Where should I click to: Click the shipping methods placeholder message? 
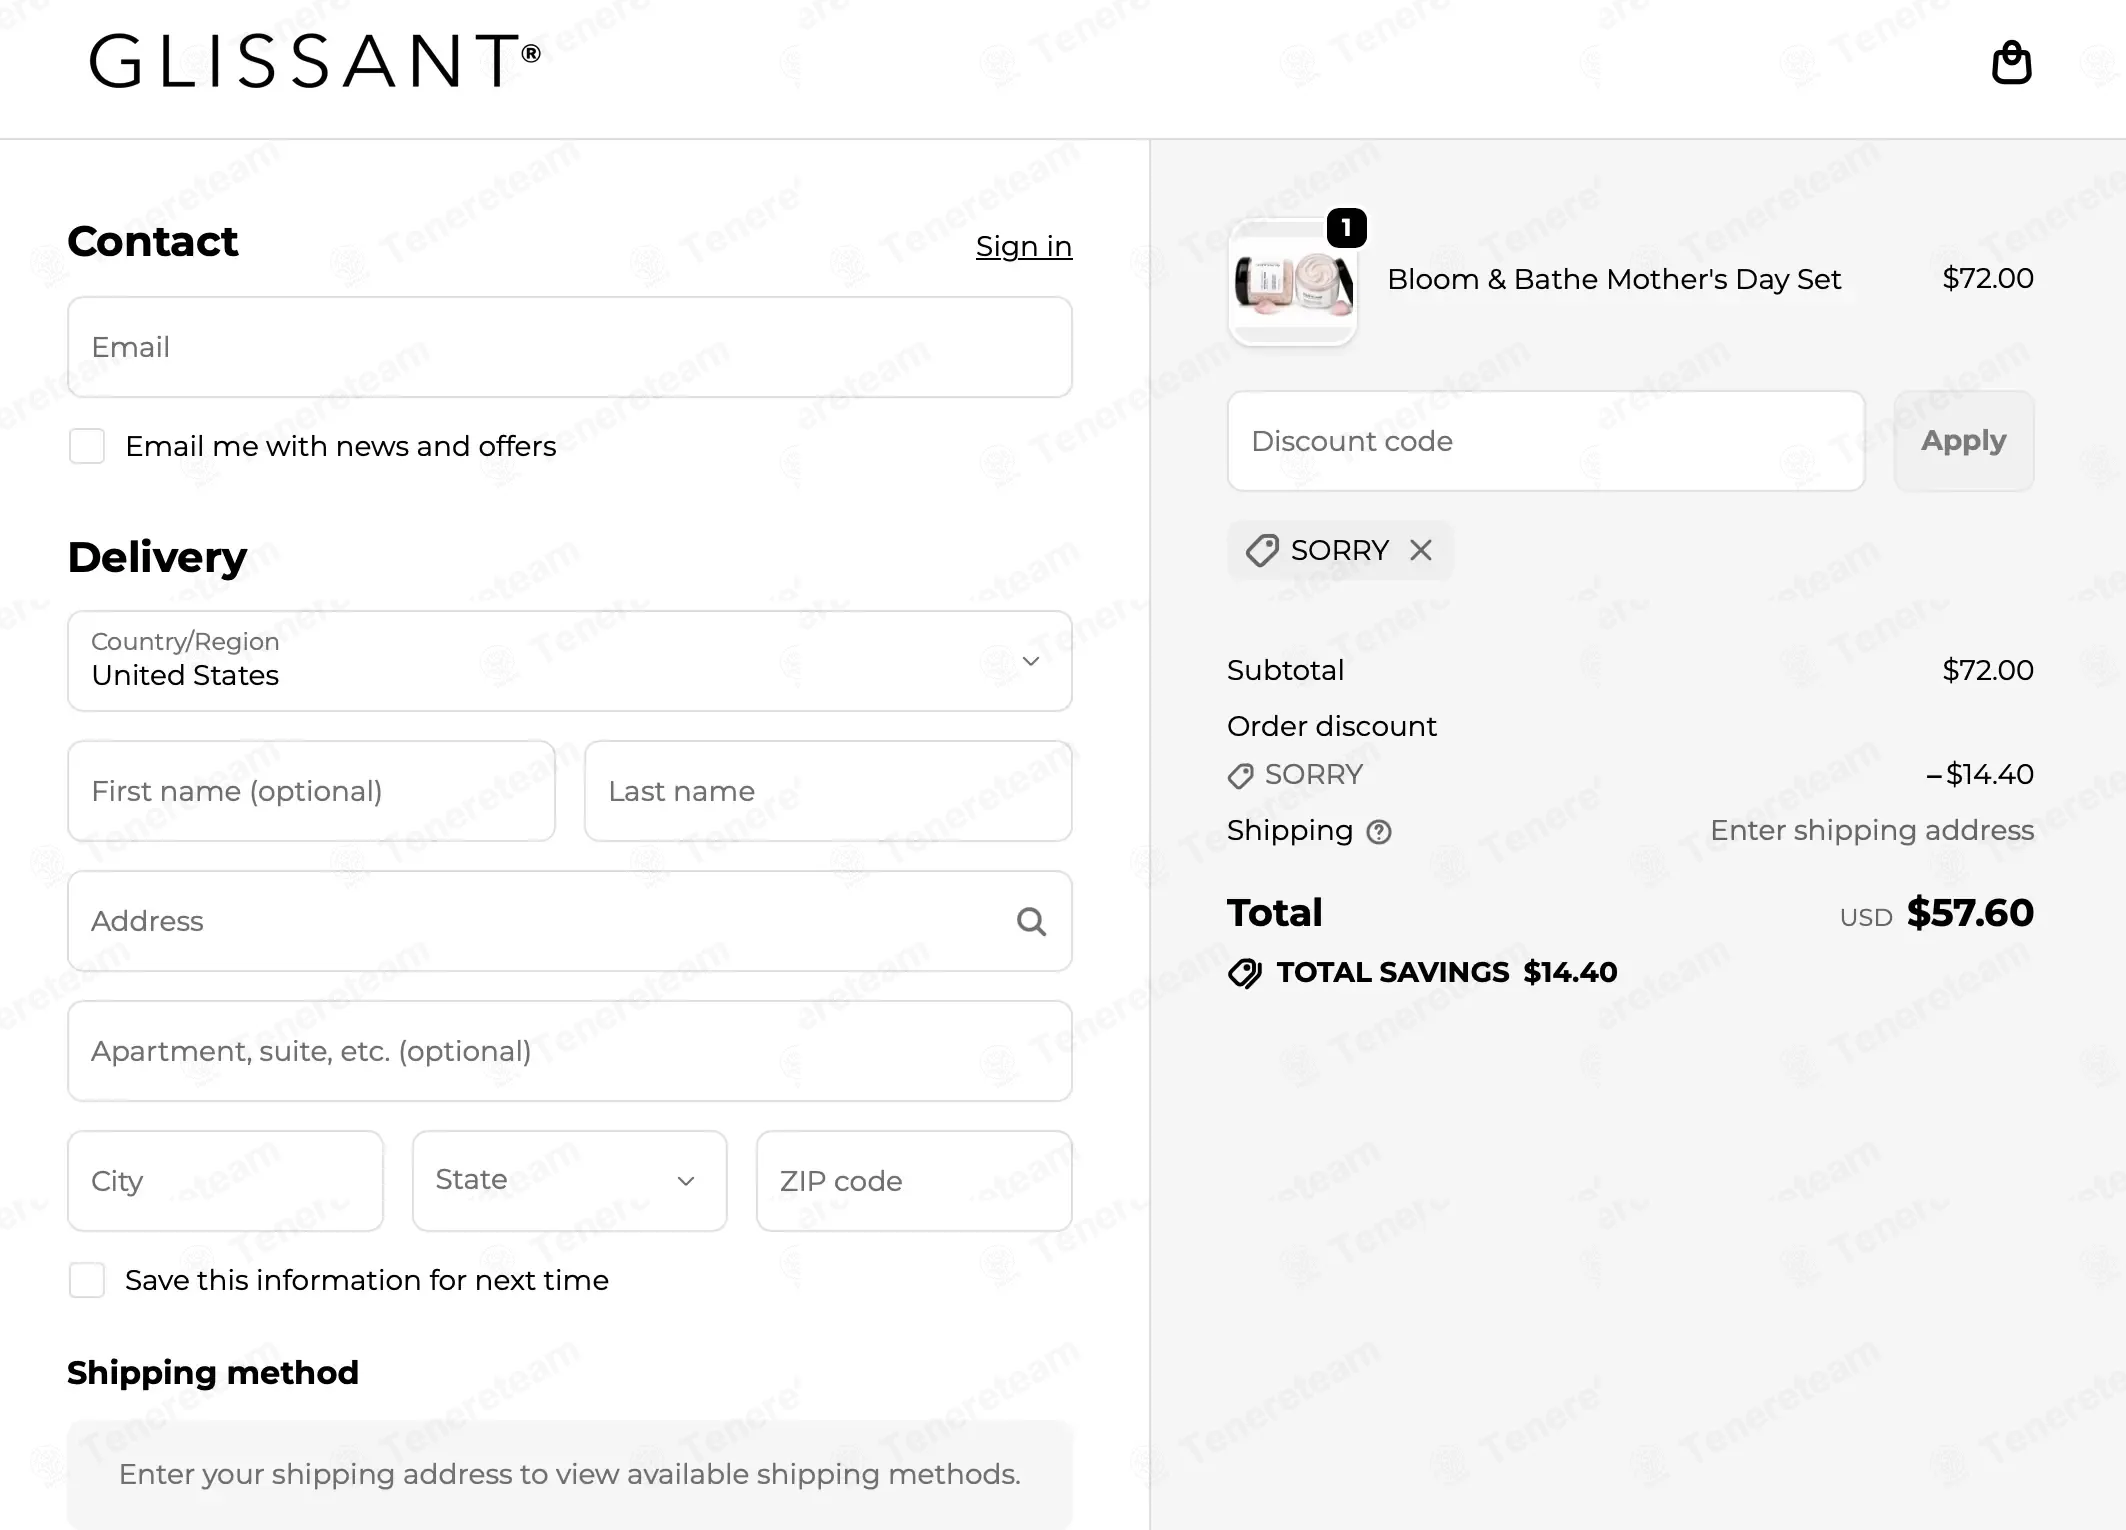569,1474
